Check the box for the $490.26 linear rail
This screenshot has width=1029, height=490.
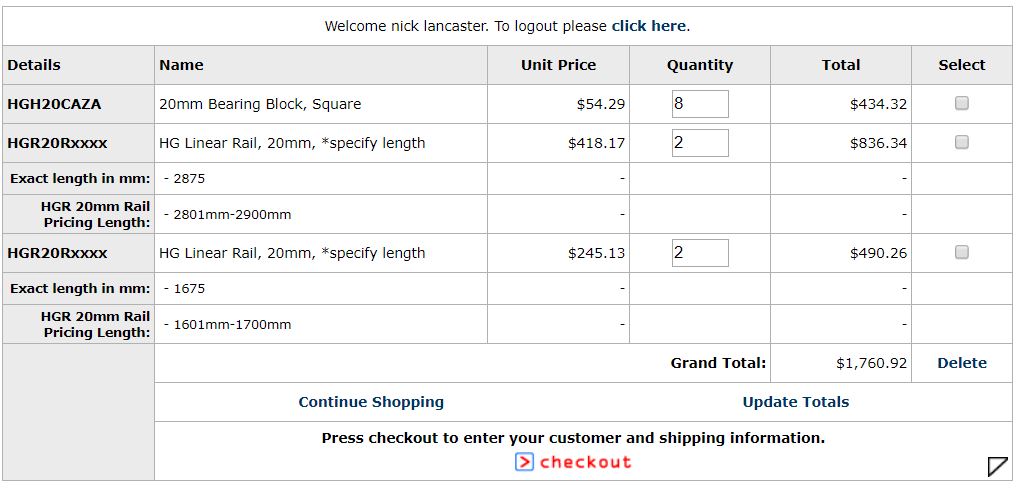click(961, 252)
